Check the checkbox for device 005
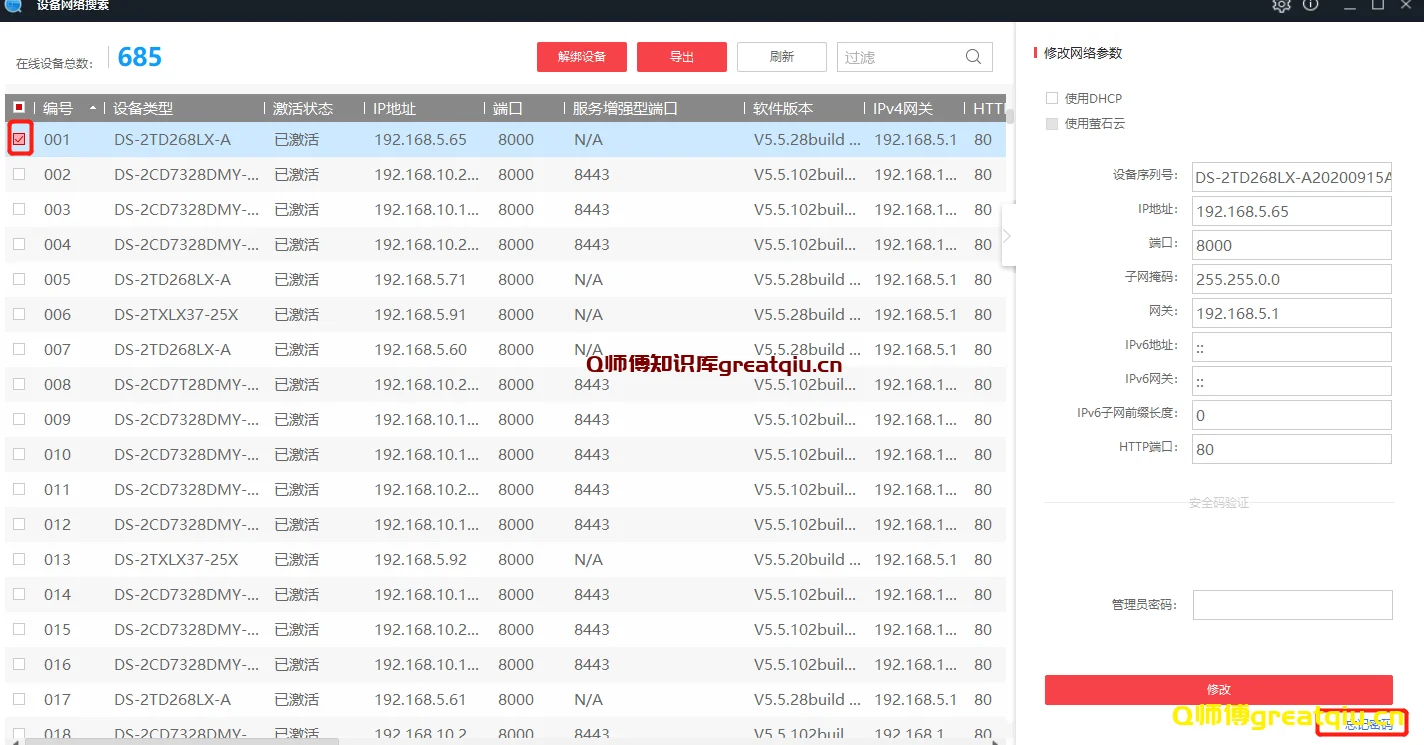 tap(17, 279)
